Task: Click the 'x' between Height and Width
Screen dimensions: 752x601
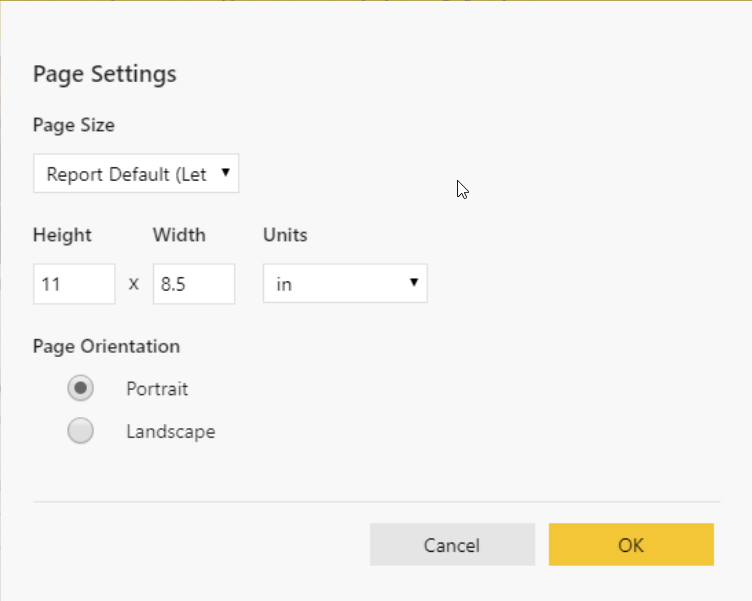Action: coord(134,284)
